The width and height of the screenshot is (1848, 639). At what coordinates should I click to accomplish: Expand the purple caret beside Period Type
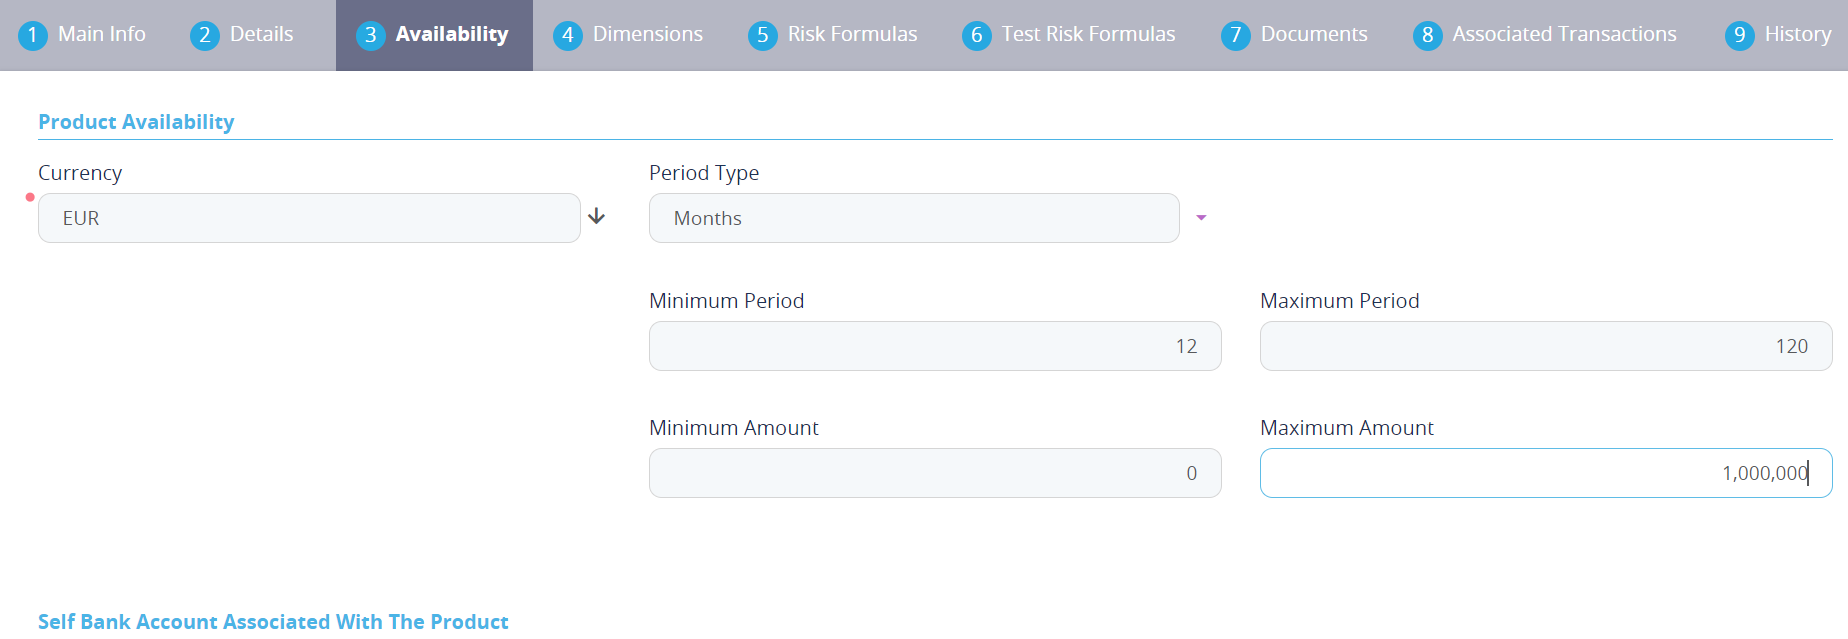tap(1201, 218)
